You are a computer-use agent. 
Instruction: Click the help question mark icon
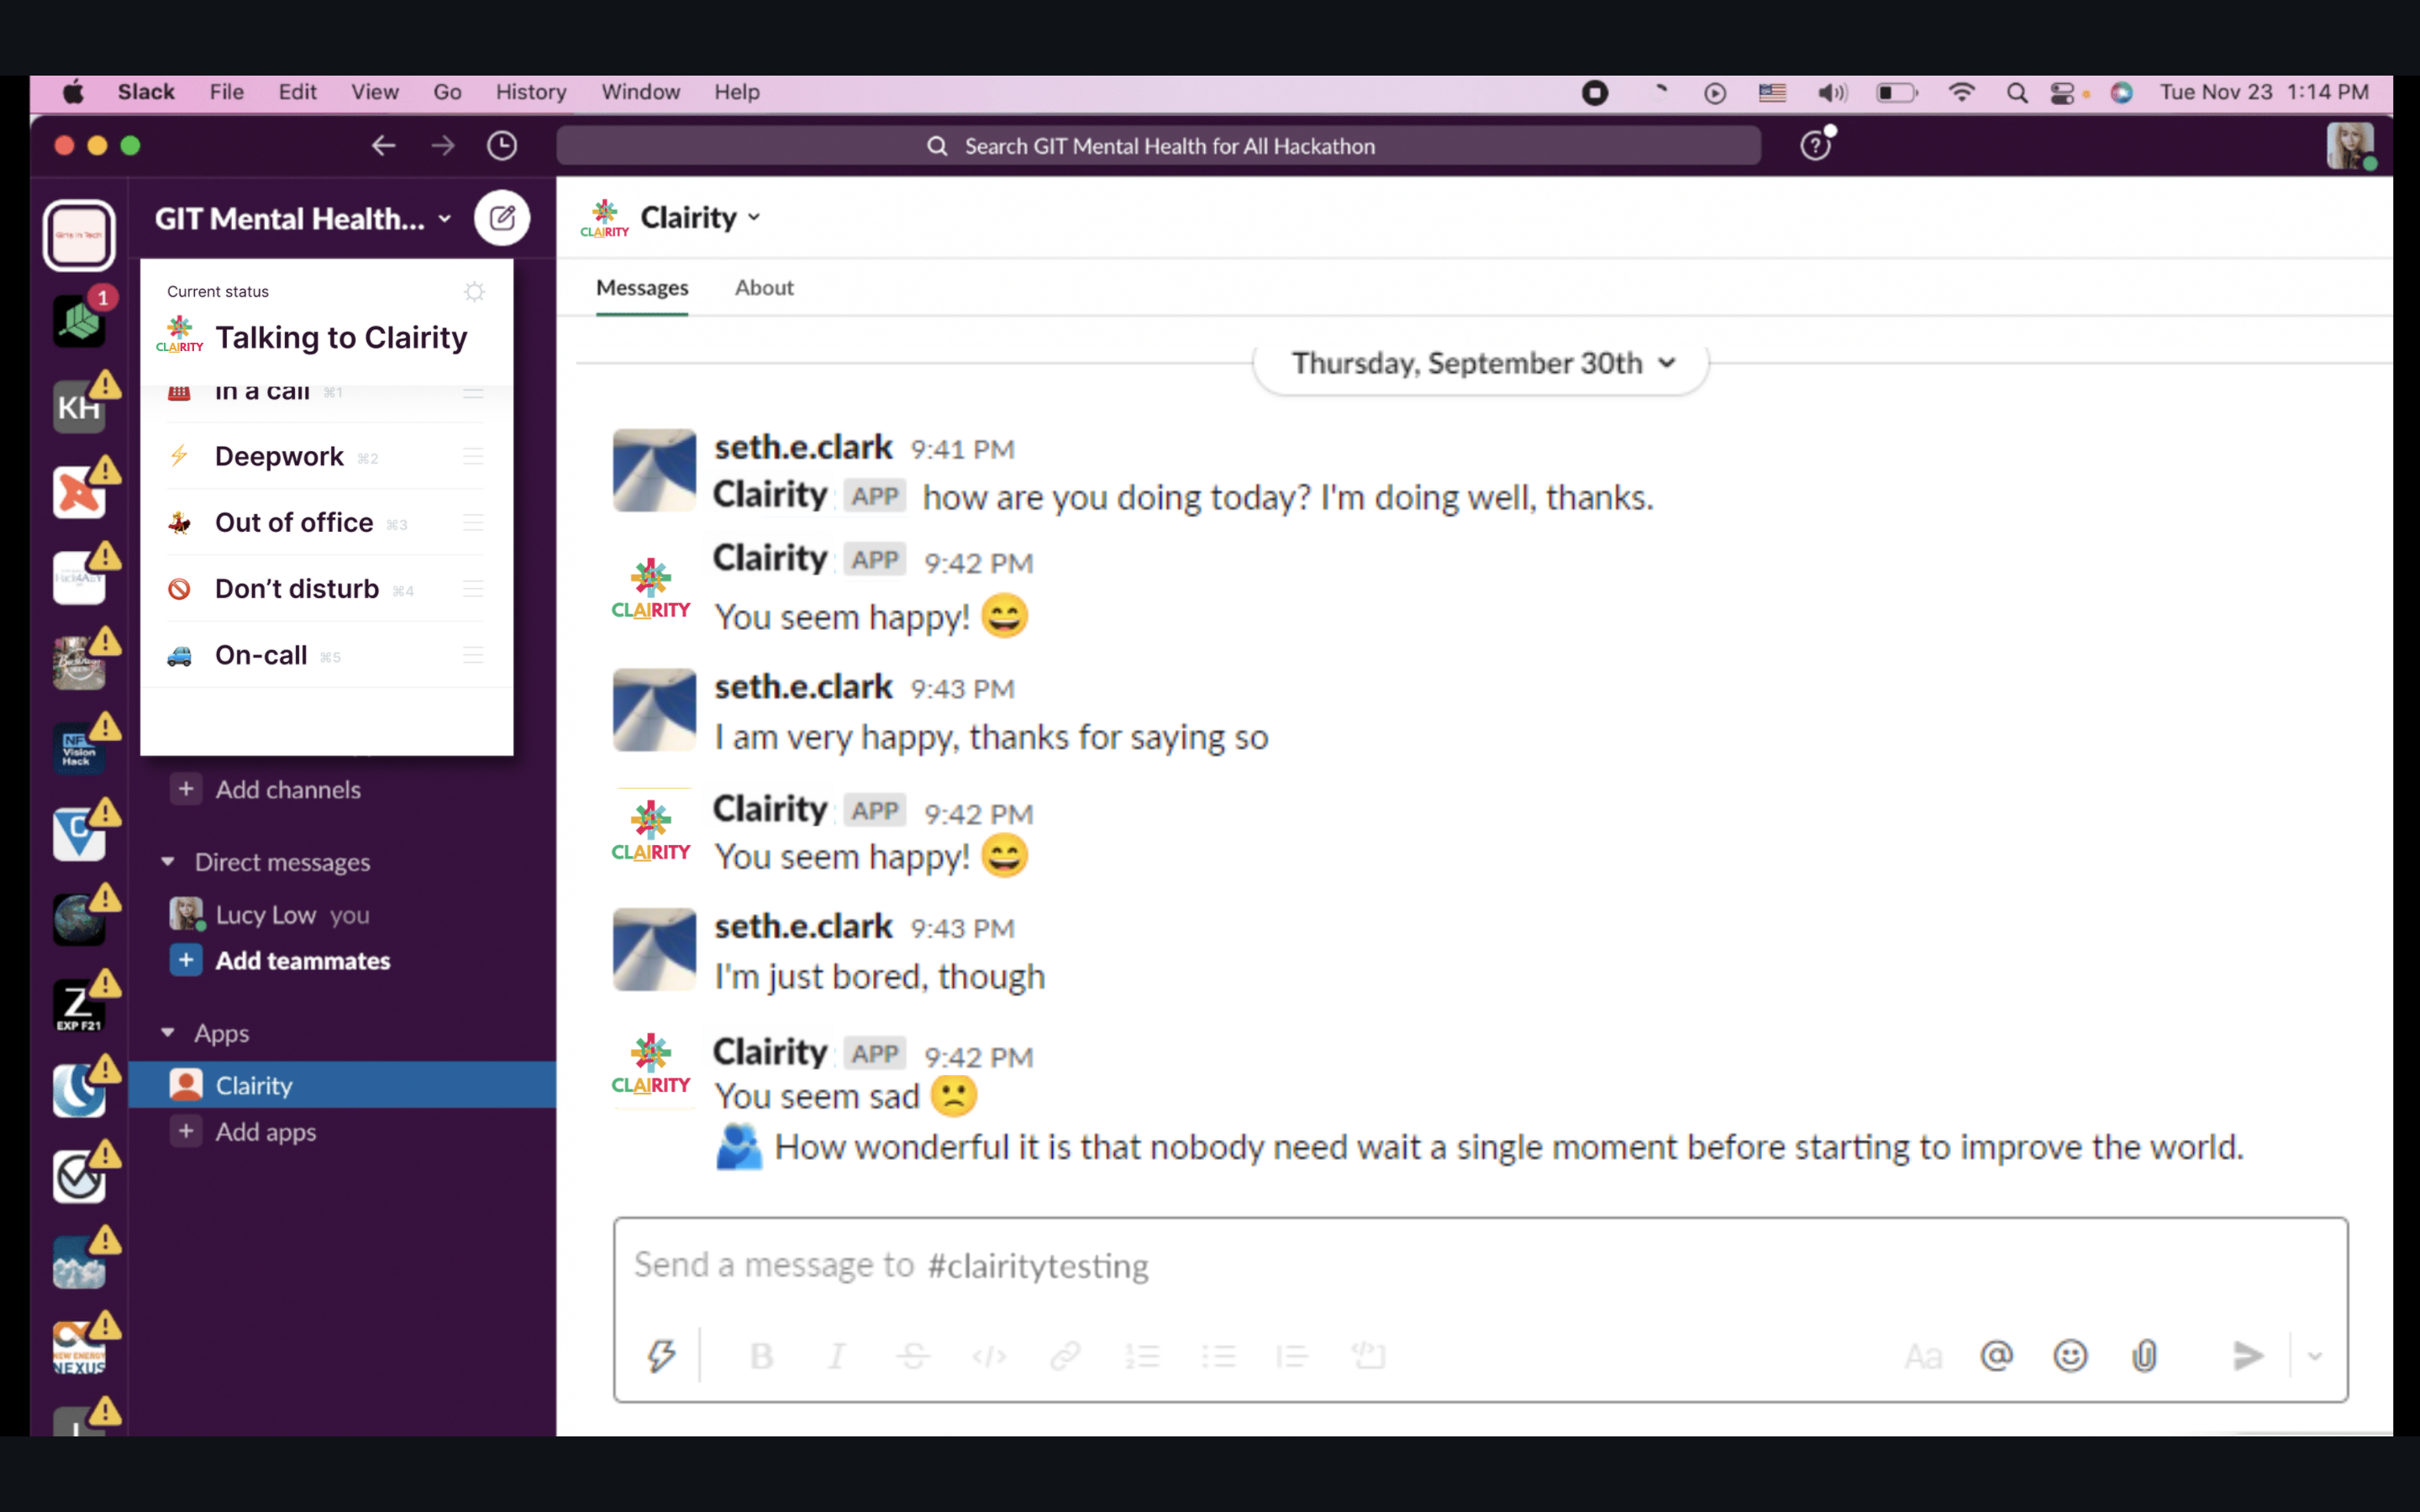[1815, 146]
